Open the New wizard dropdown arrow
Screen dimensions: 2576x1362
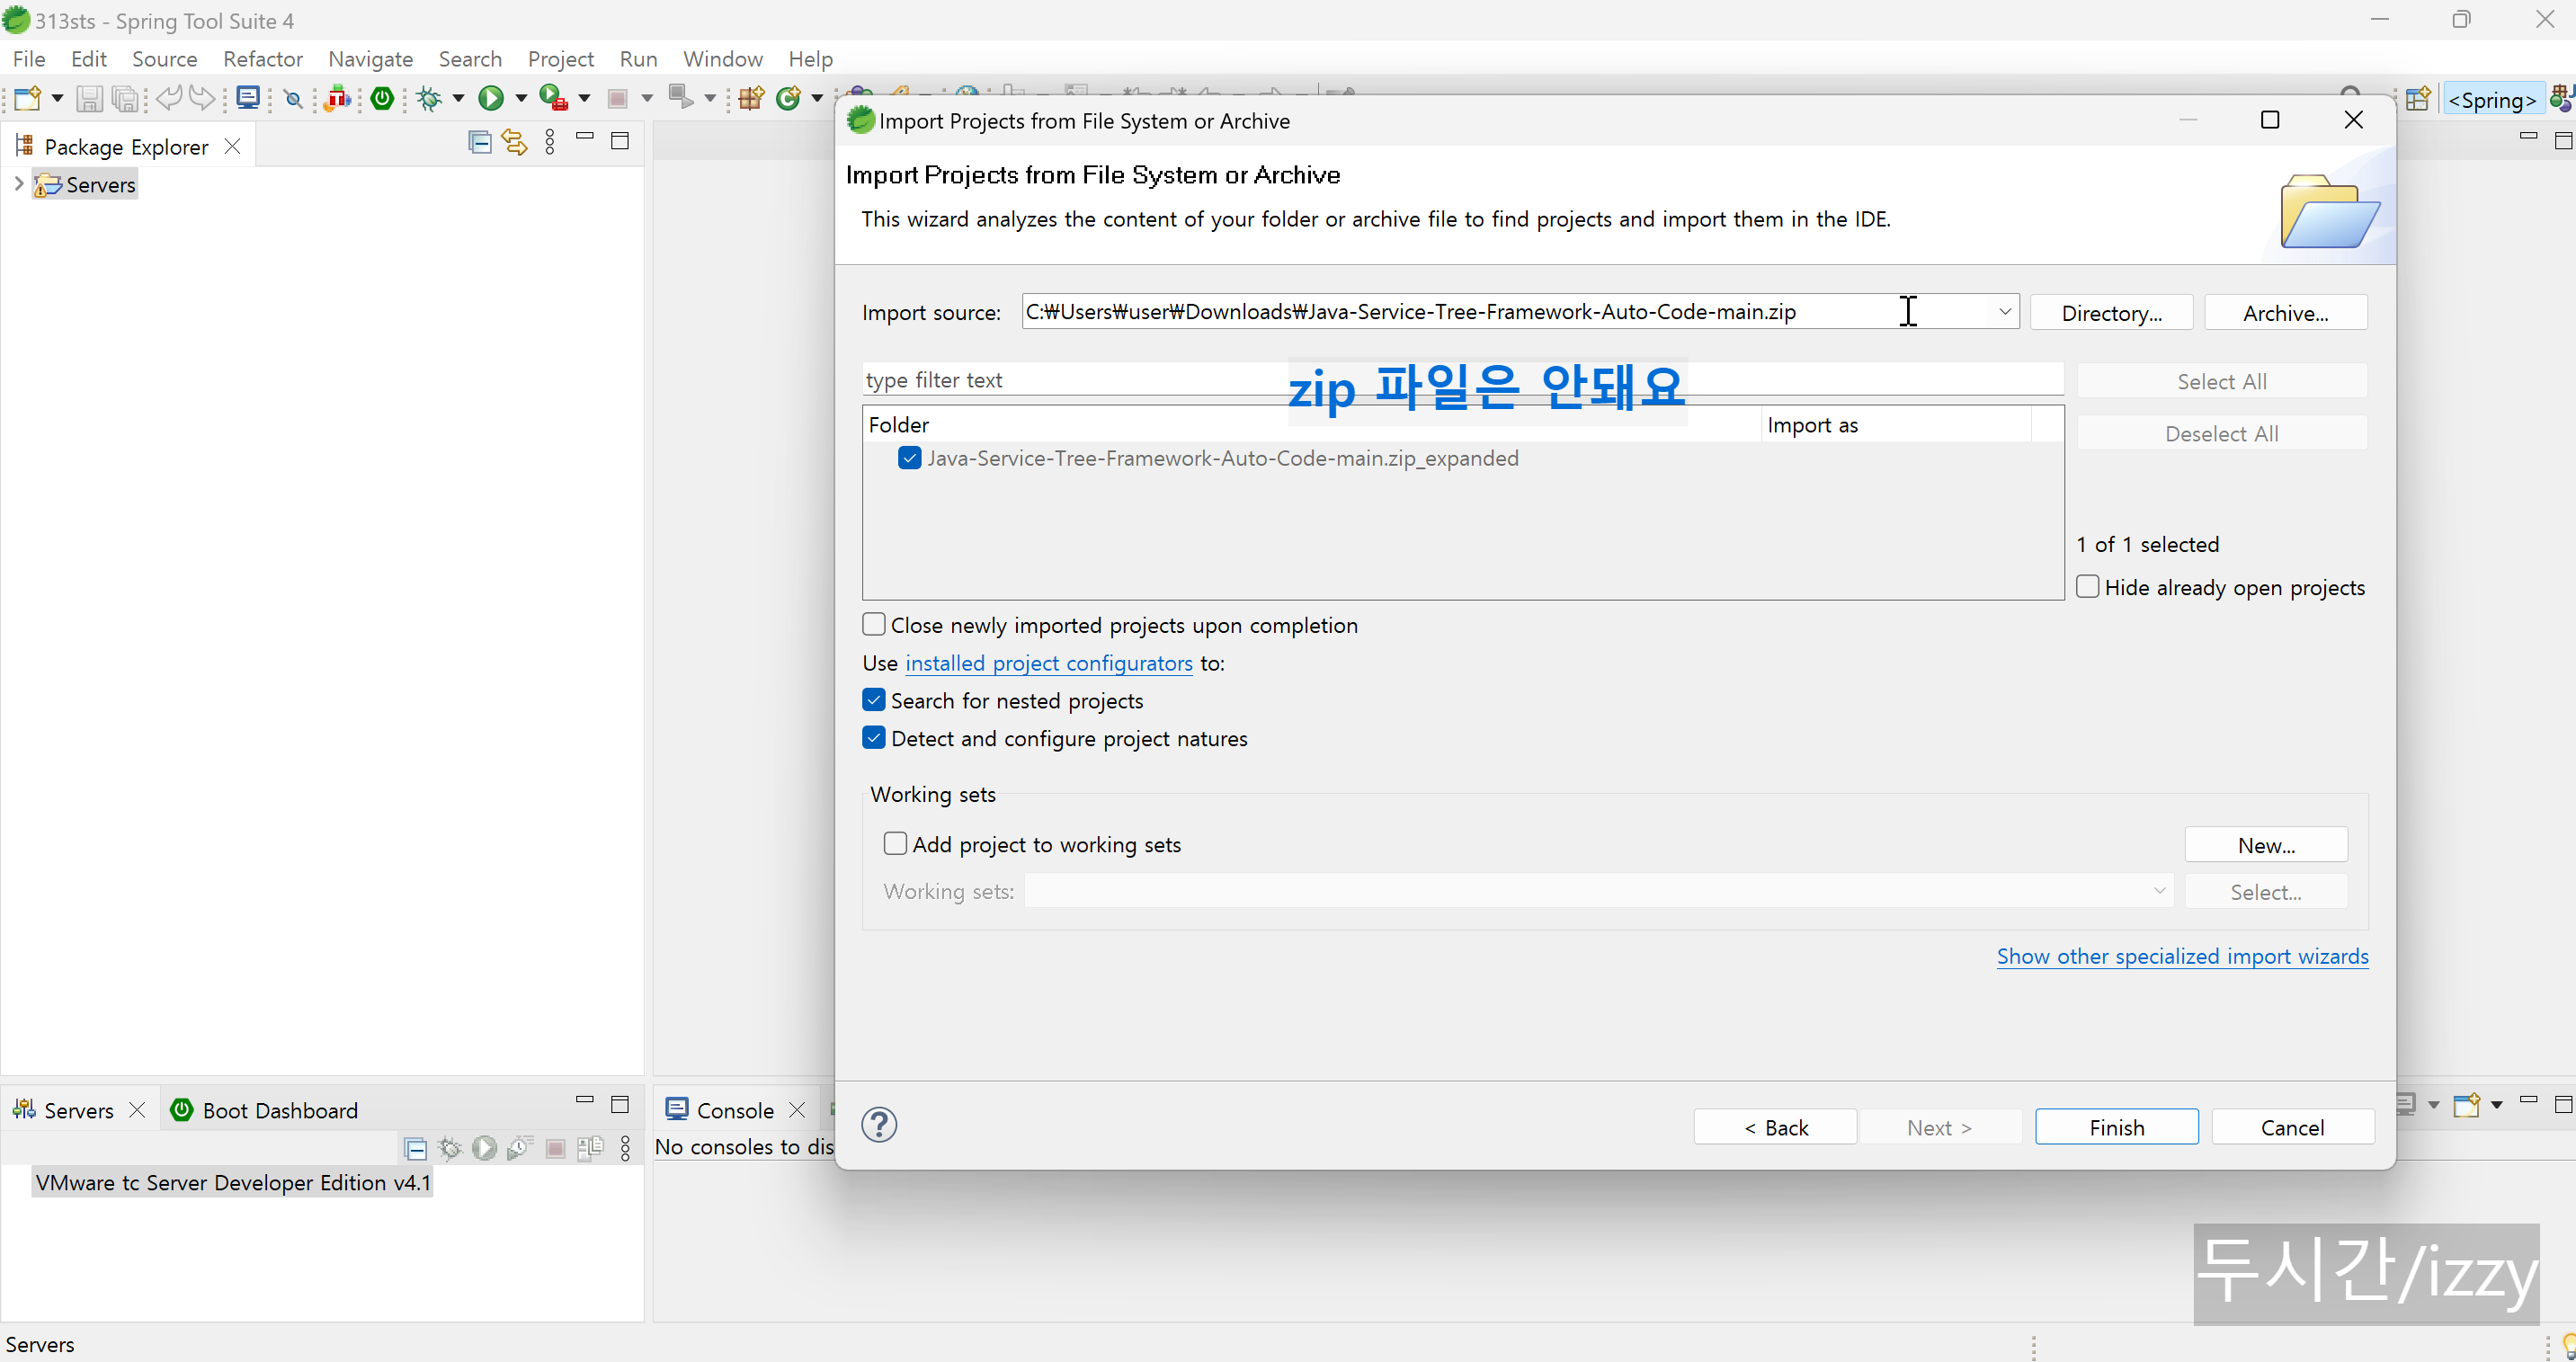click(x=57, y=98)
